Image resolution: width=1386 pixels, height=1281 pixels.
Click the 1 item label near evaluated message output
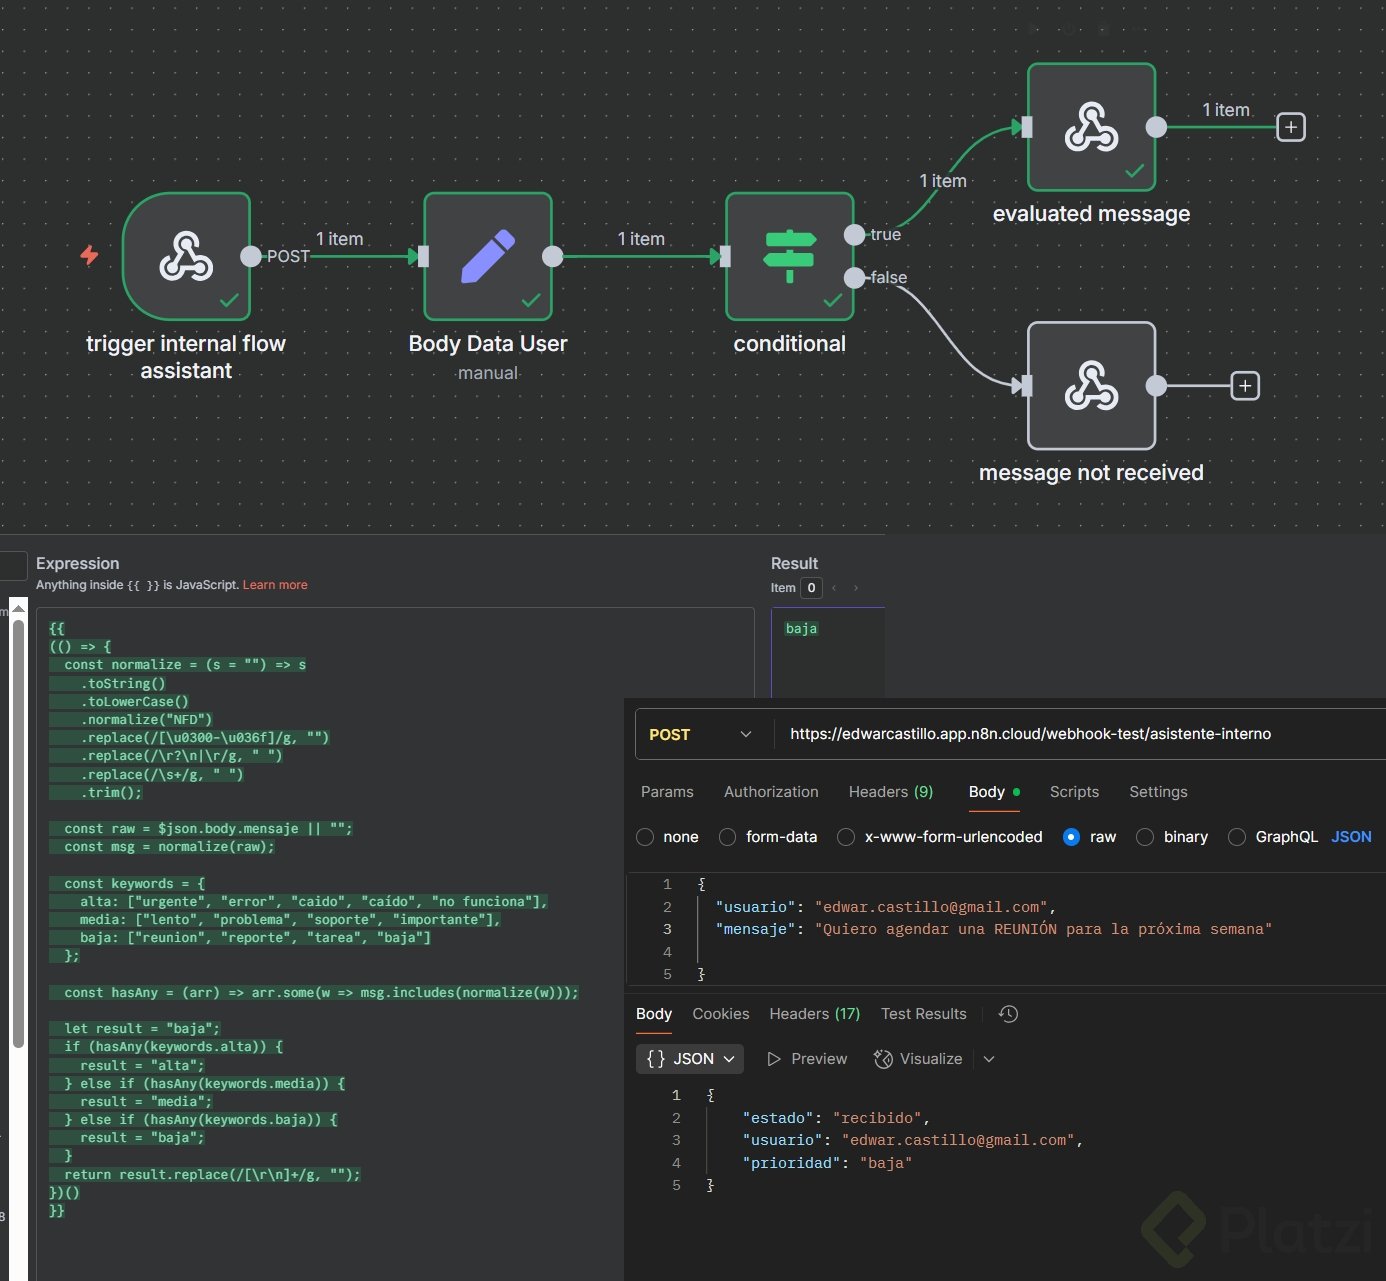[1226, 110]
